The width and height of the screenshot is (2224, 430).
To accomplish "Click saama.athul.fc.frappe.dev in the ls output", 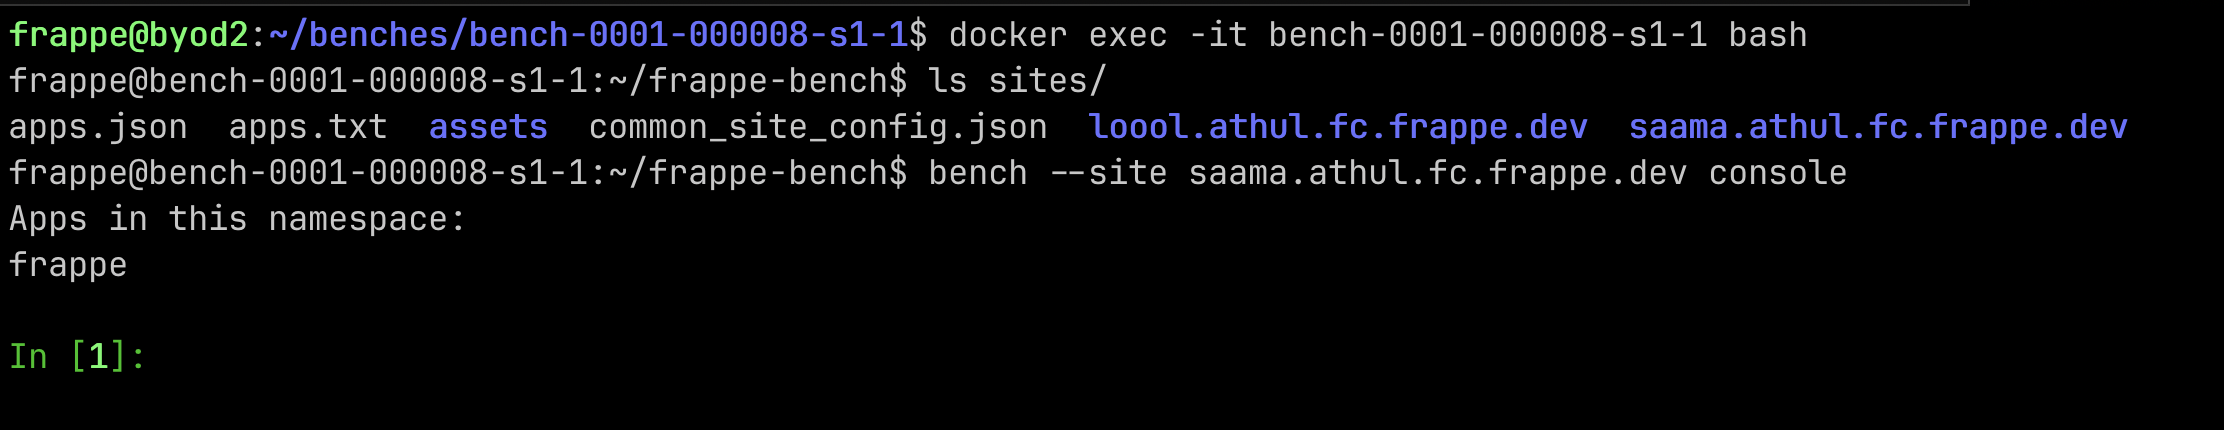I will (1878, 127).
